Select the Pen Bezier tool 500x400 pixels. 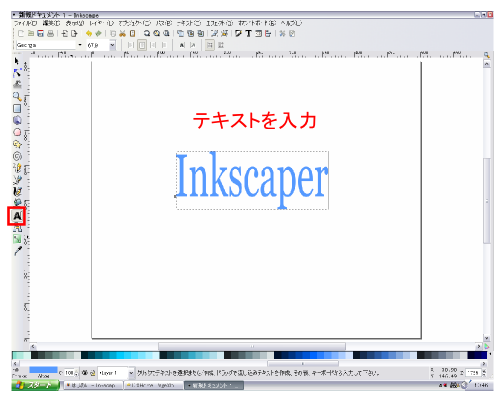tap(17, 180)
